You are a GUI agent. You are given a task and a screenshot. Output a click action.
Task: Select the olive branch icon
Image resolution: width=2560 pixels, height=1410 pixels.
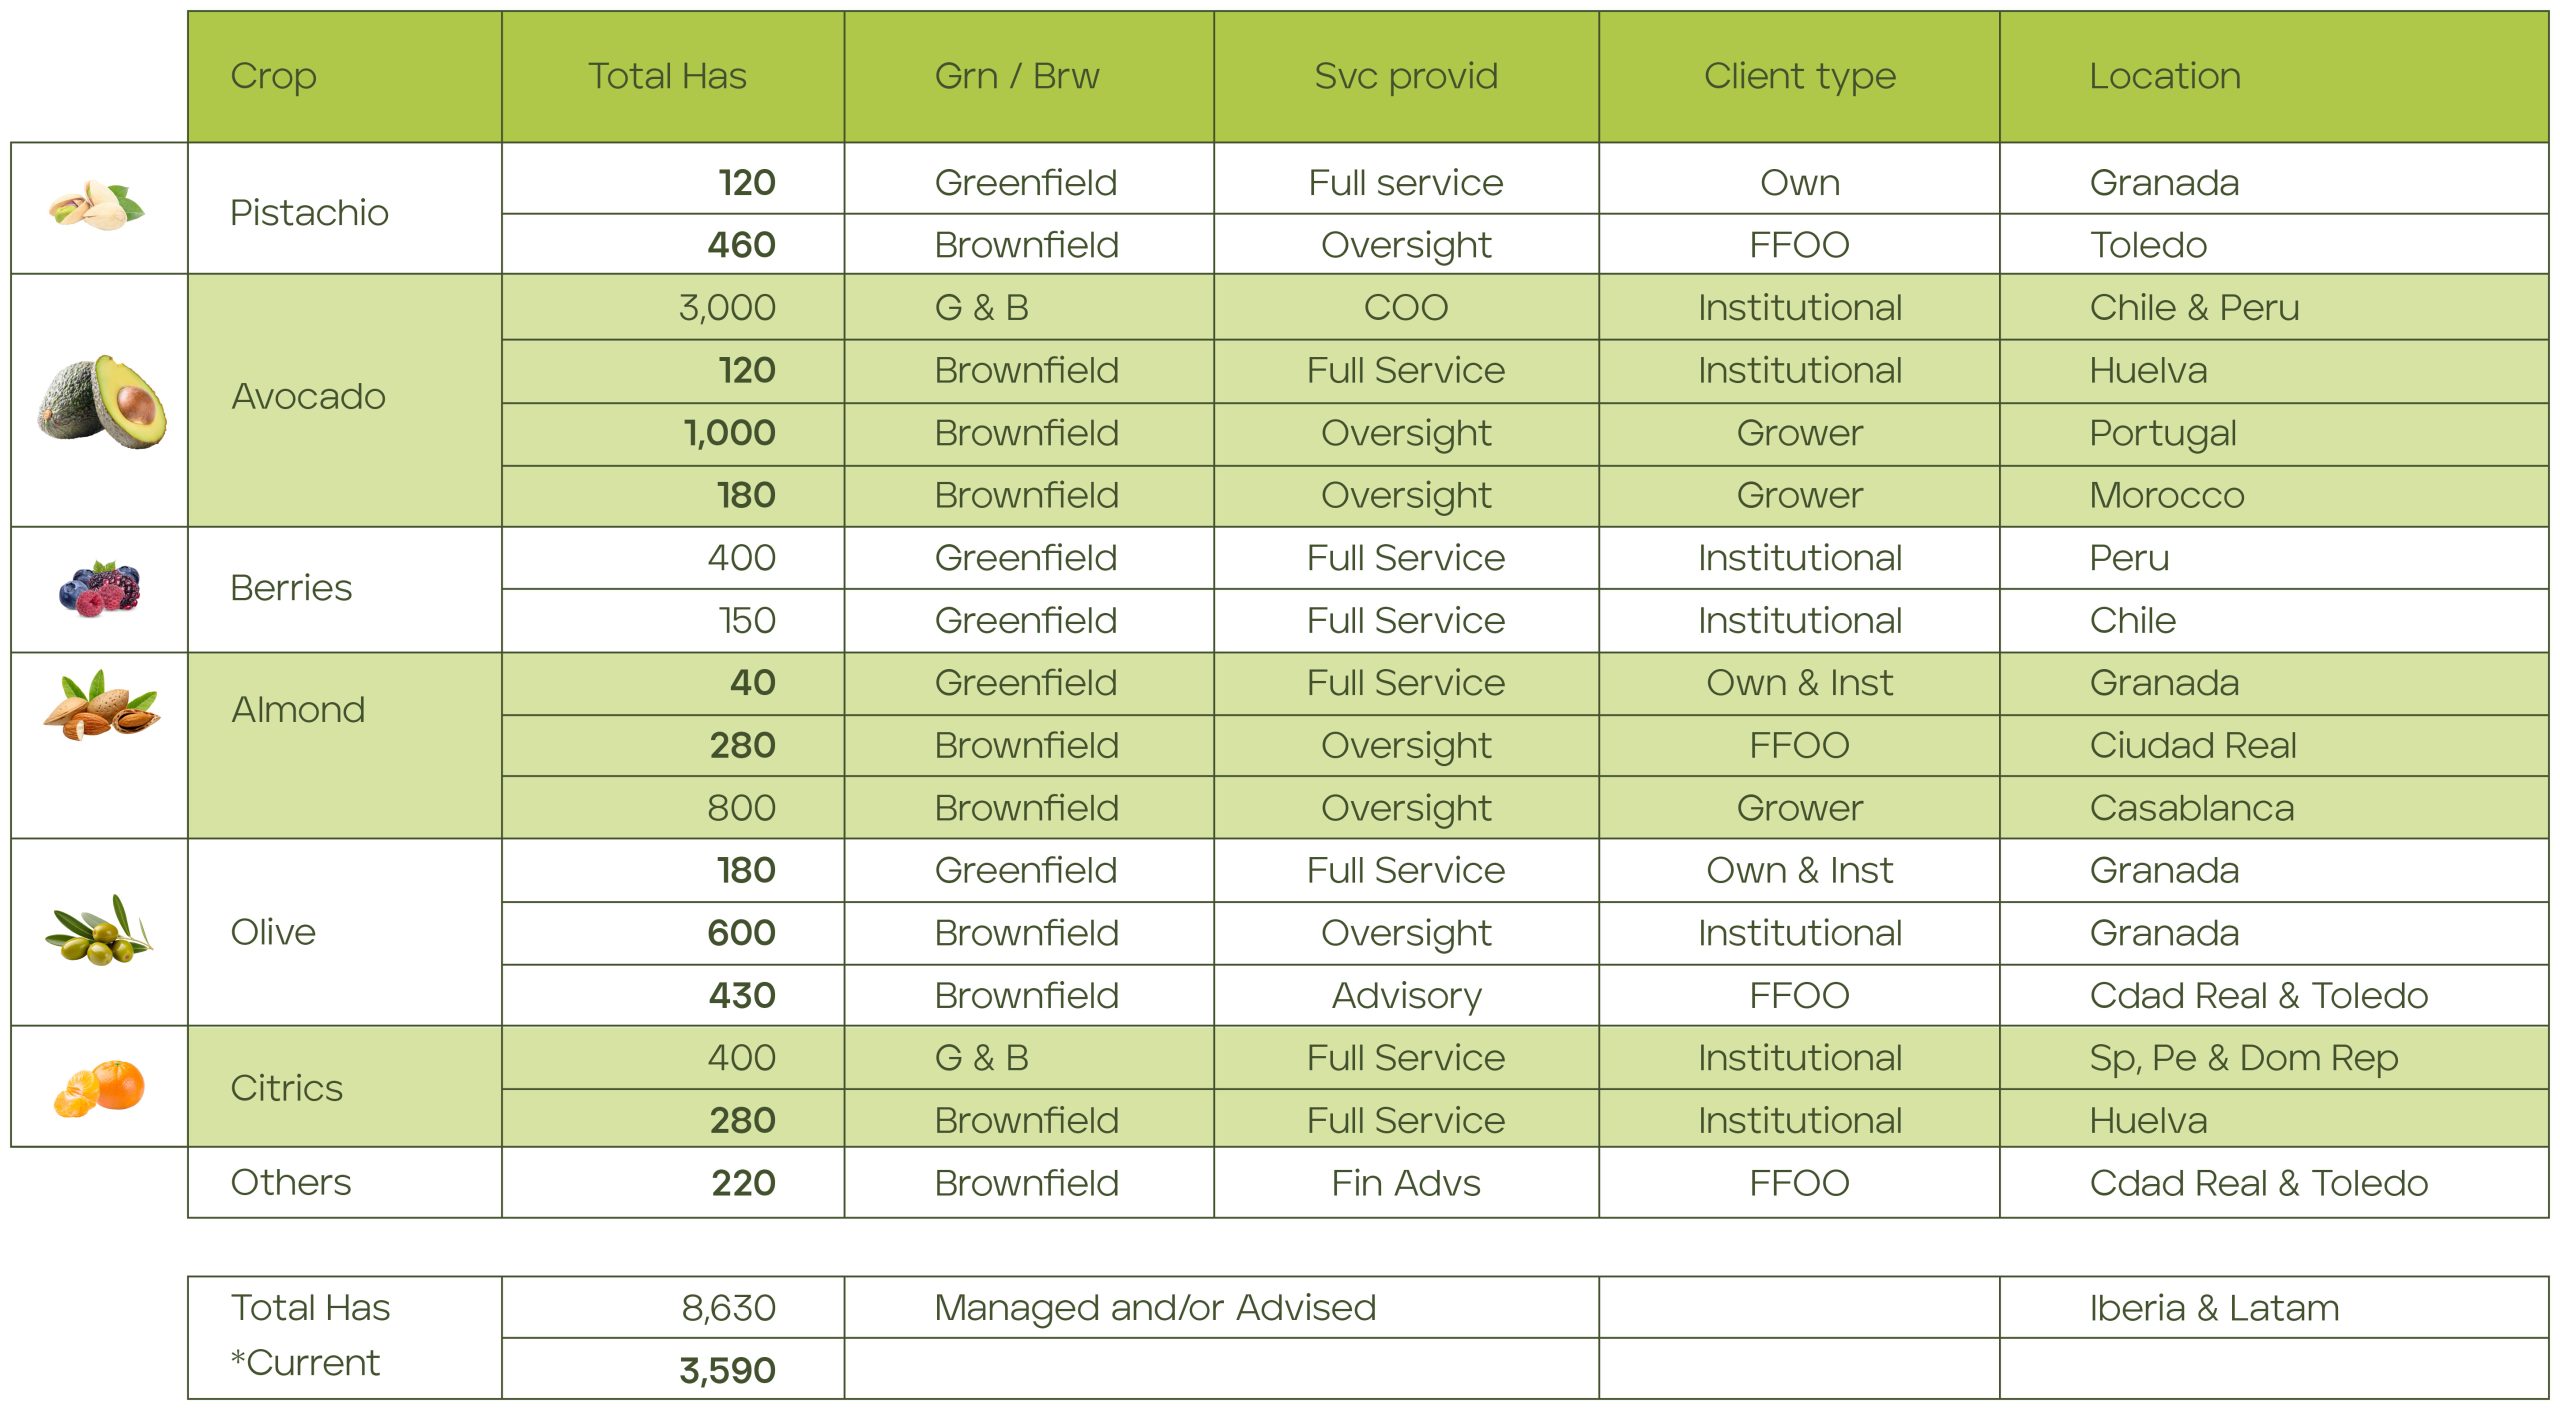pyautogui.click(x=99, y=932)
